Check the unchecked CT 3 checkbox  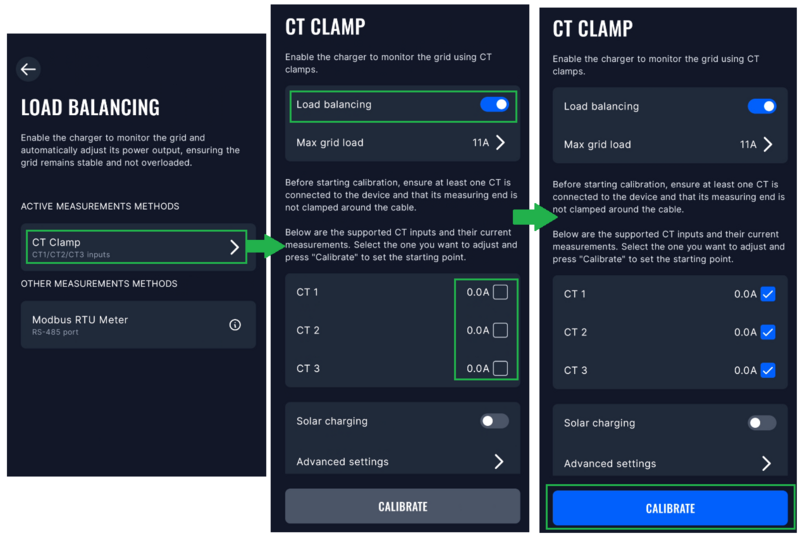(500, 368)
